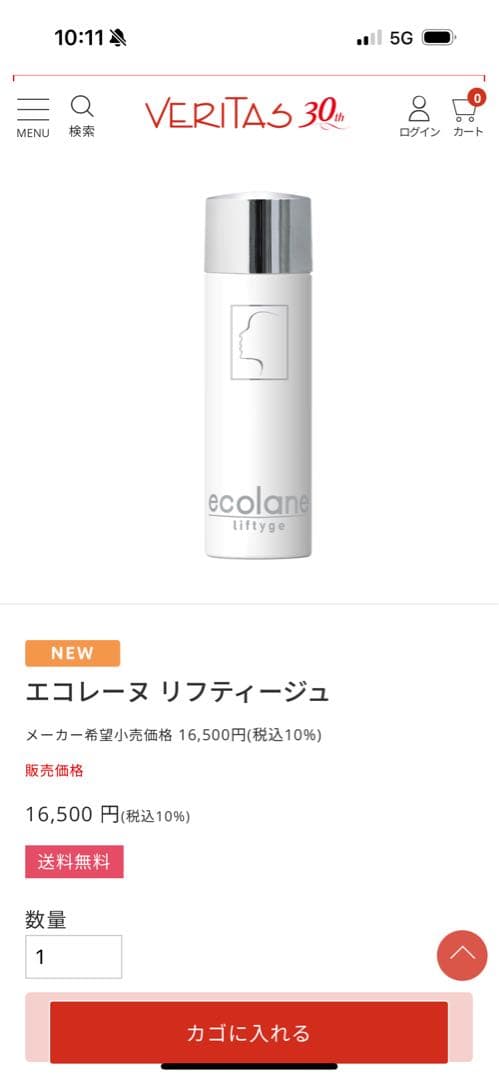This screenshot has width=499, height=1080.
Task: Click the quantity input field
Action: coord(74,957)
